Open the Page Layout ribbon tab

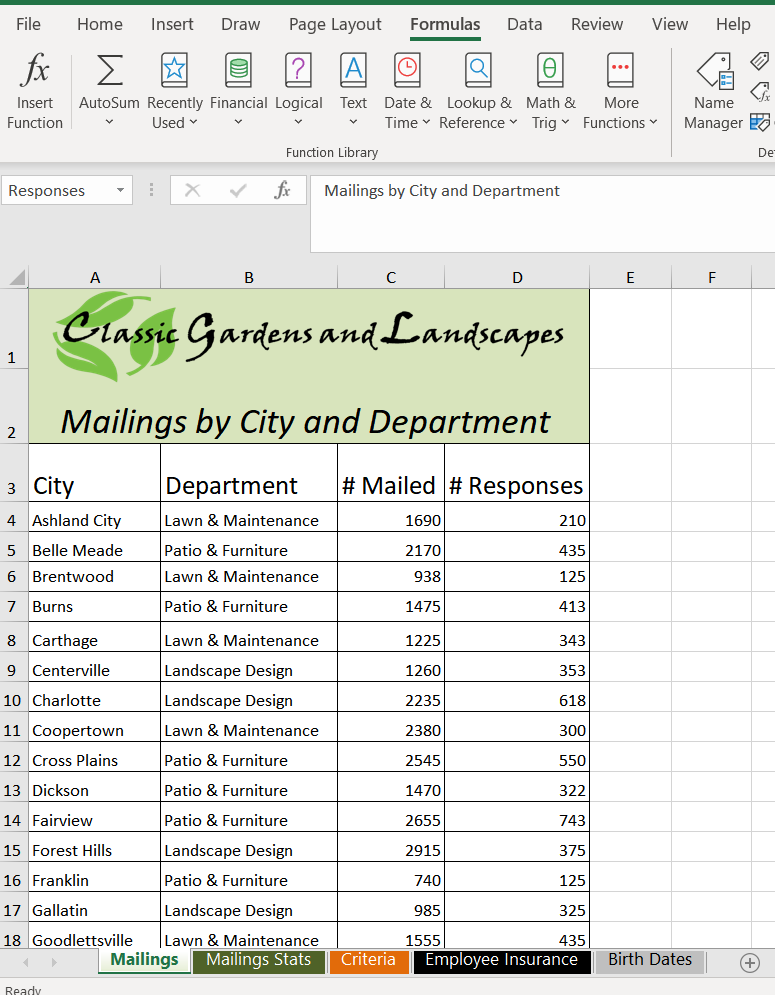tap(335, 24)
